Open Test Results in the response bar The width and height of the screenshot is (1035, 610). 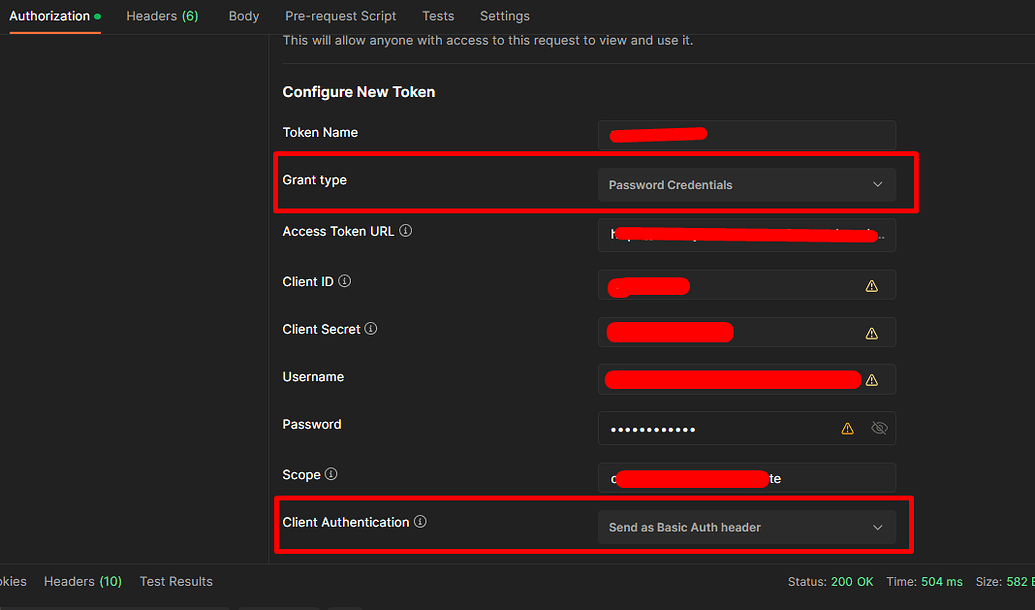[x=176, y=581]
